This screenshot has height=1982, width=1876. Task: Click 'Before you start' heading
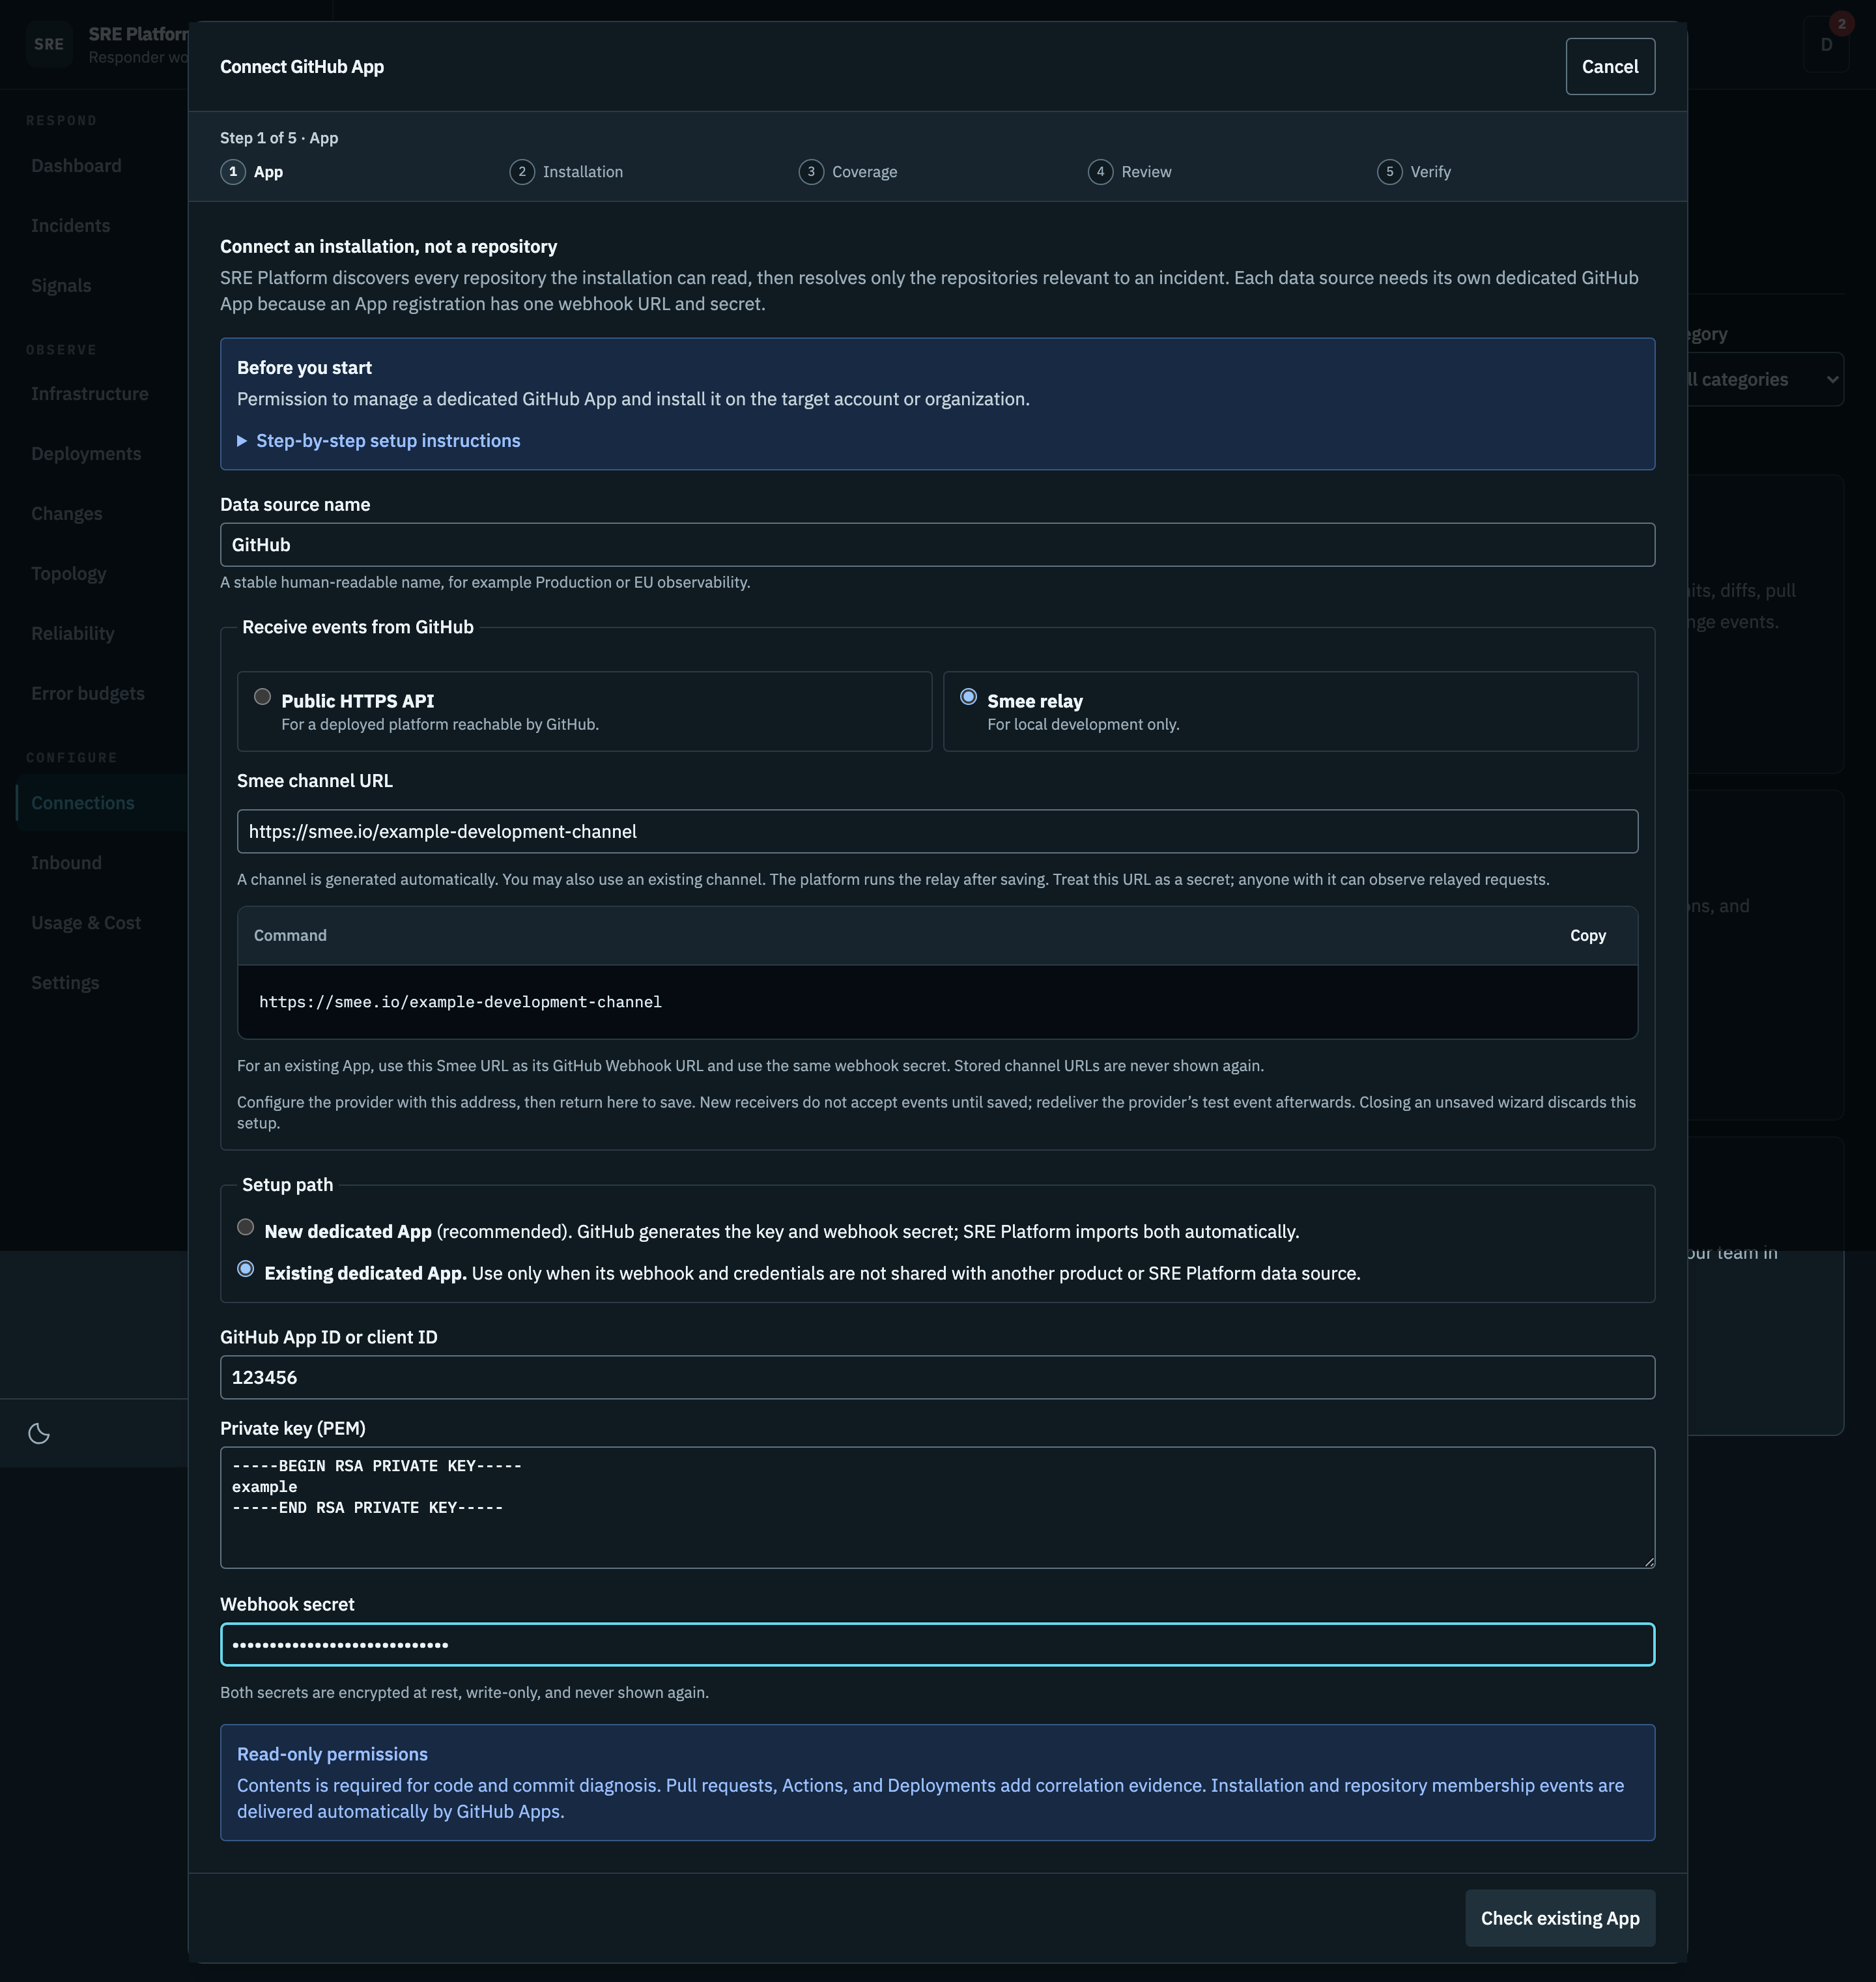(304, 368)
